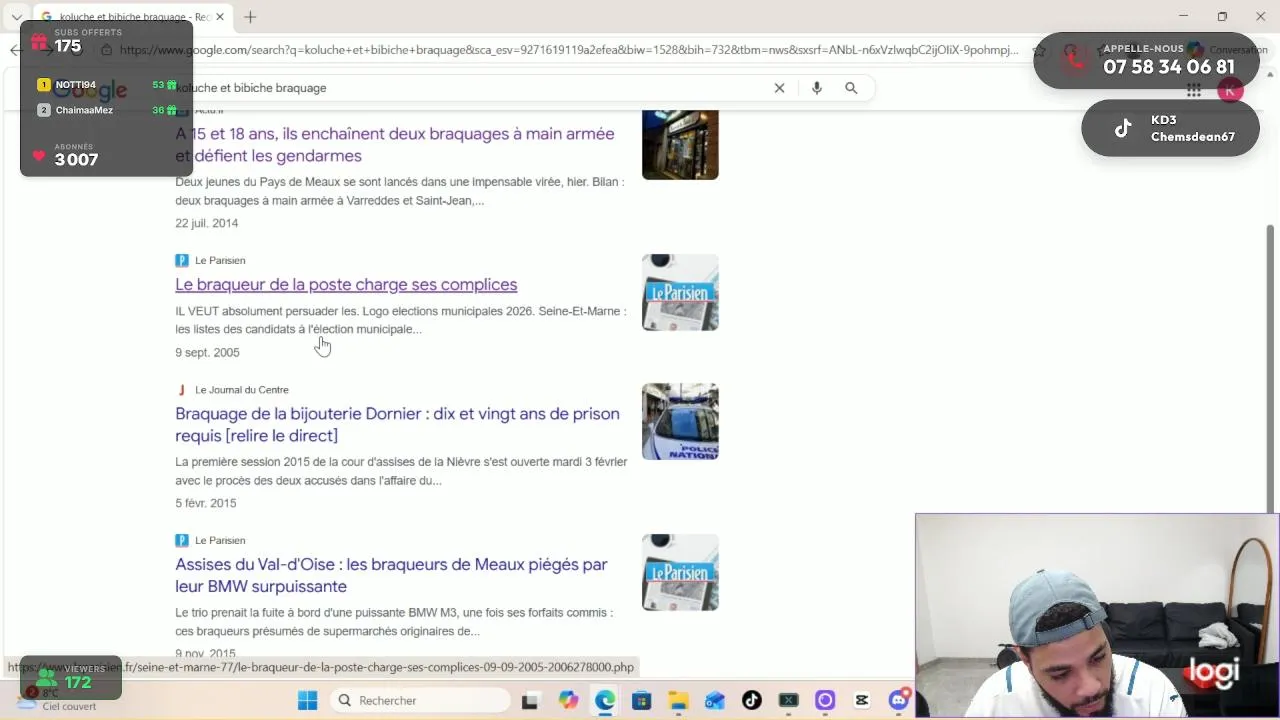Click Le Parisien thumbnail beside BMW article
The image size is (1280, 720).
click(680, 572)
